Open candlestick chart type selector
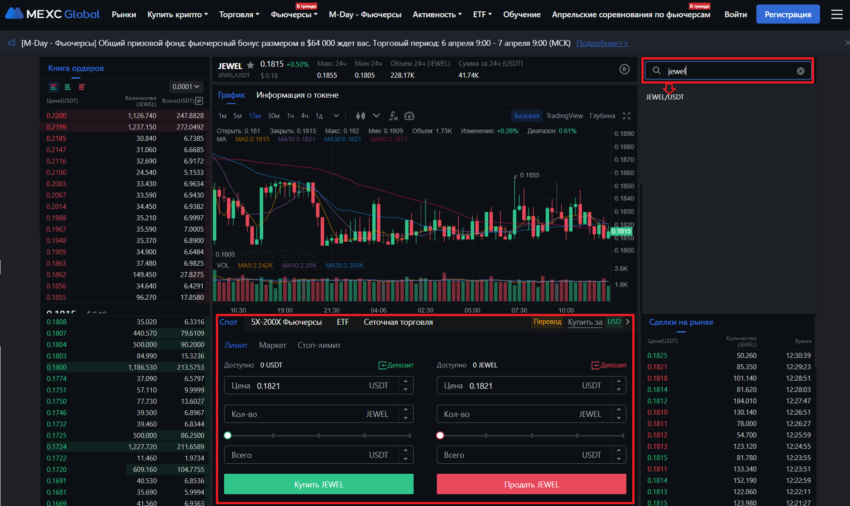The width and height of the screenshot is (850, 506). coord(360,116)
